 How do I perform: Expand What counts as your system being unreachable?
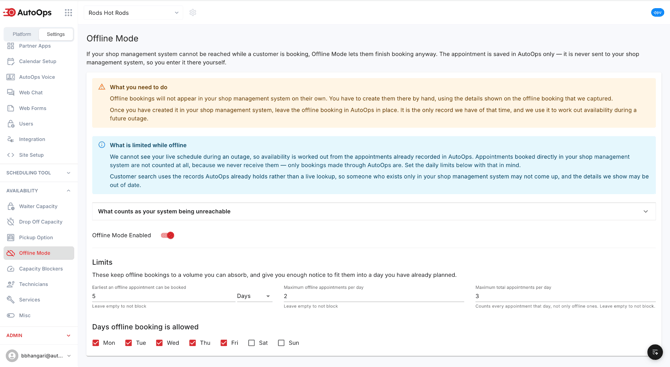(x=374, y=211)
